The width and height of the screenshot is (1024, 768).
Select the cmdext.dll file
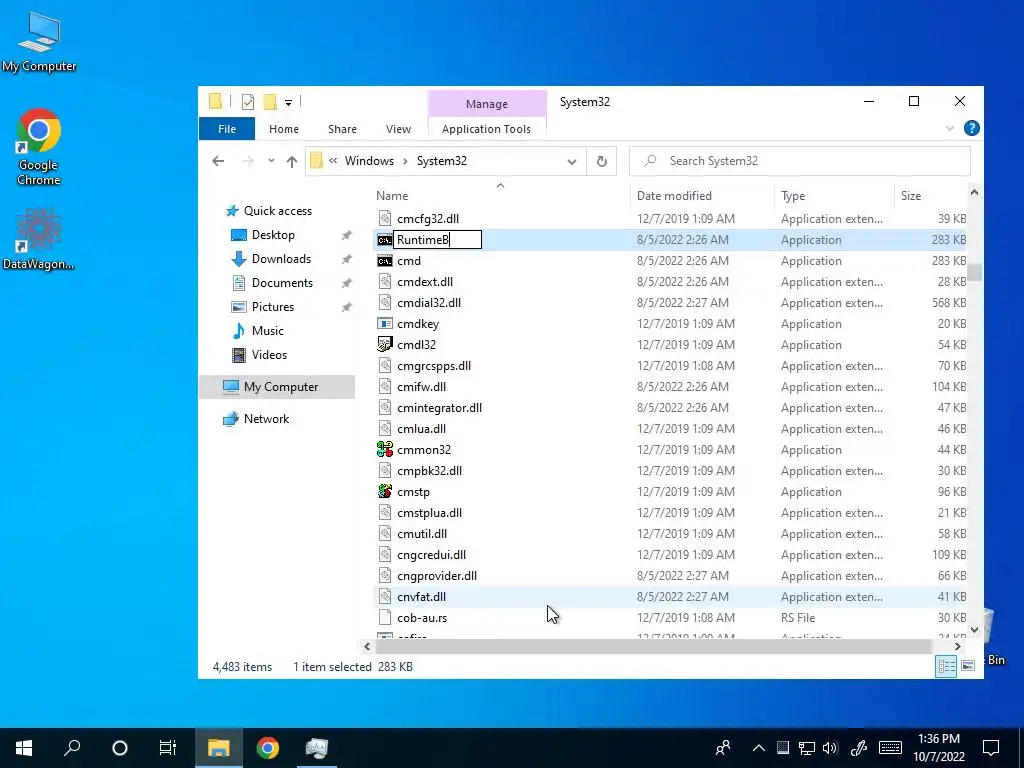pos(424,281)
